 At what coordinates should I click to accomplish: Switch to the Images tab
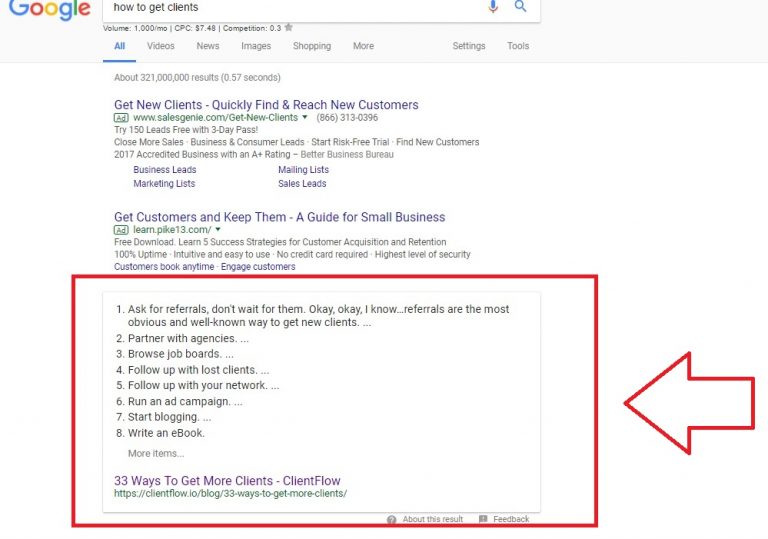tap(255, 46)
